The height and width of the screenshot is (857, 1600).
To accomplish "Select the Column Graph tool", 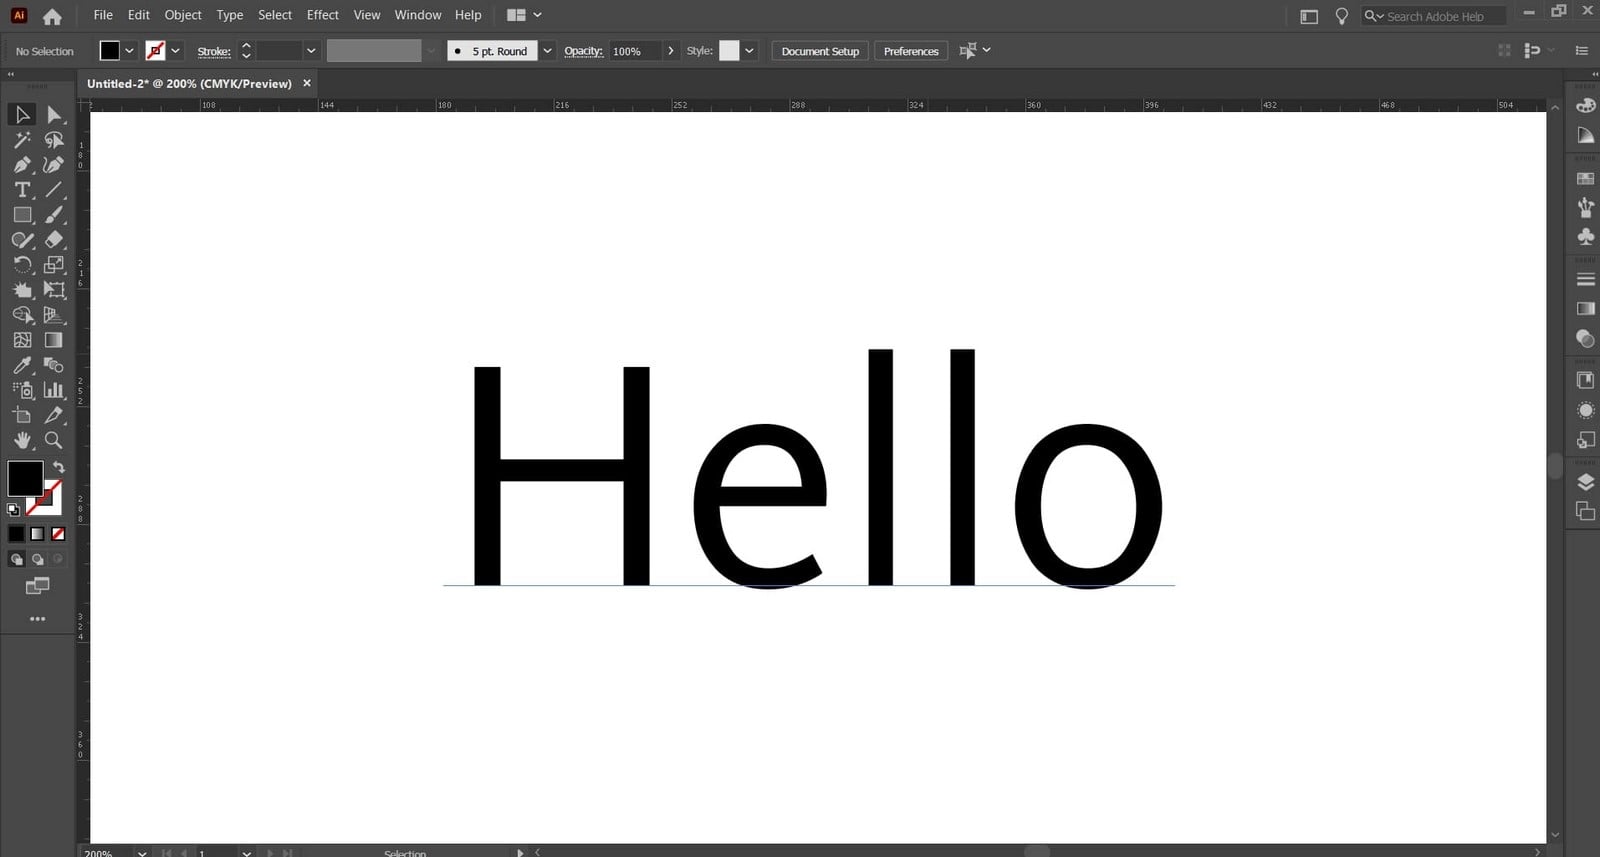I will coord(54,390).
